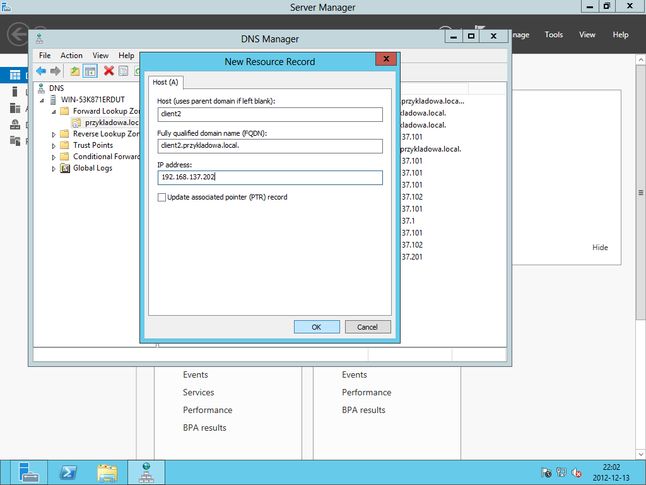The image size is (646, 485).
Task: Open File menu in DNS Manager
Action: pos(44,55)
